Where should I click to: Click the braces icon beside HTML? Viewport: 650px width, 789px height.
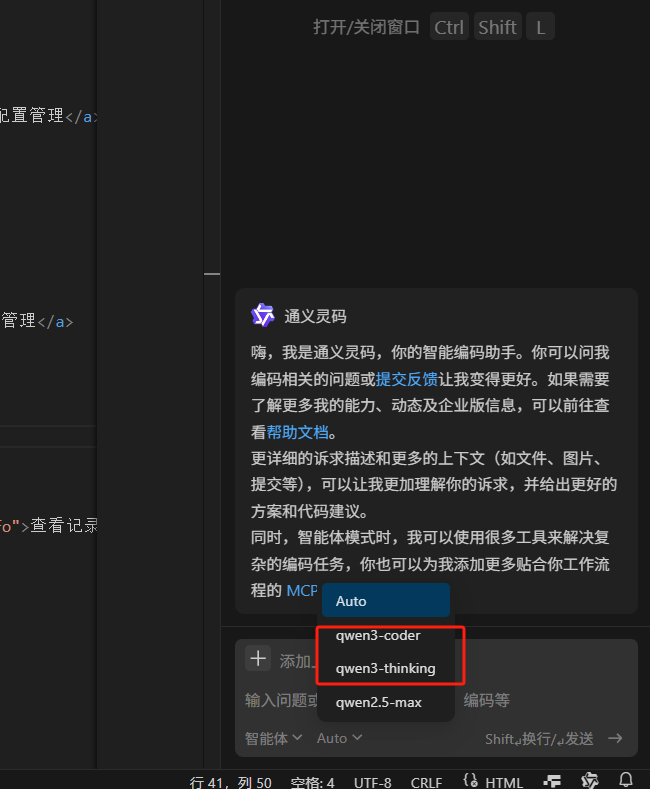pyautogui.click(x=471, y=780)
